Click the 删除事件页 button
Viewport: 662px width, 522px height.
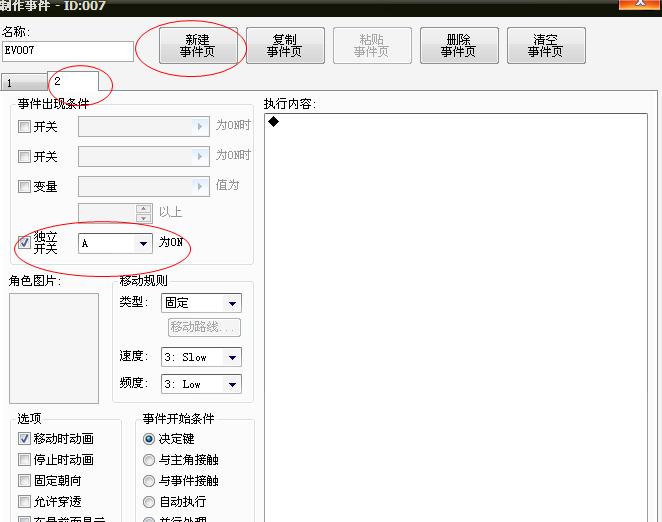pos(459,46)
